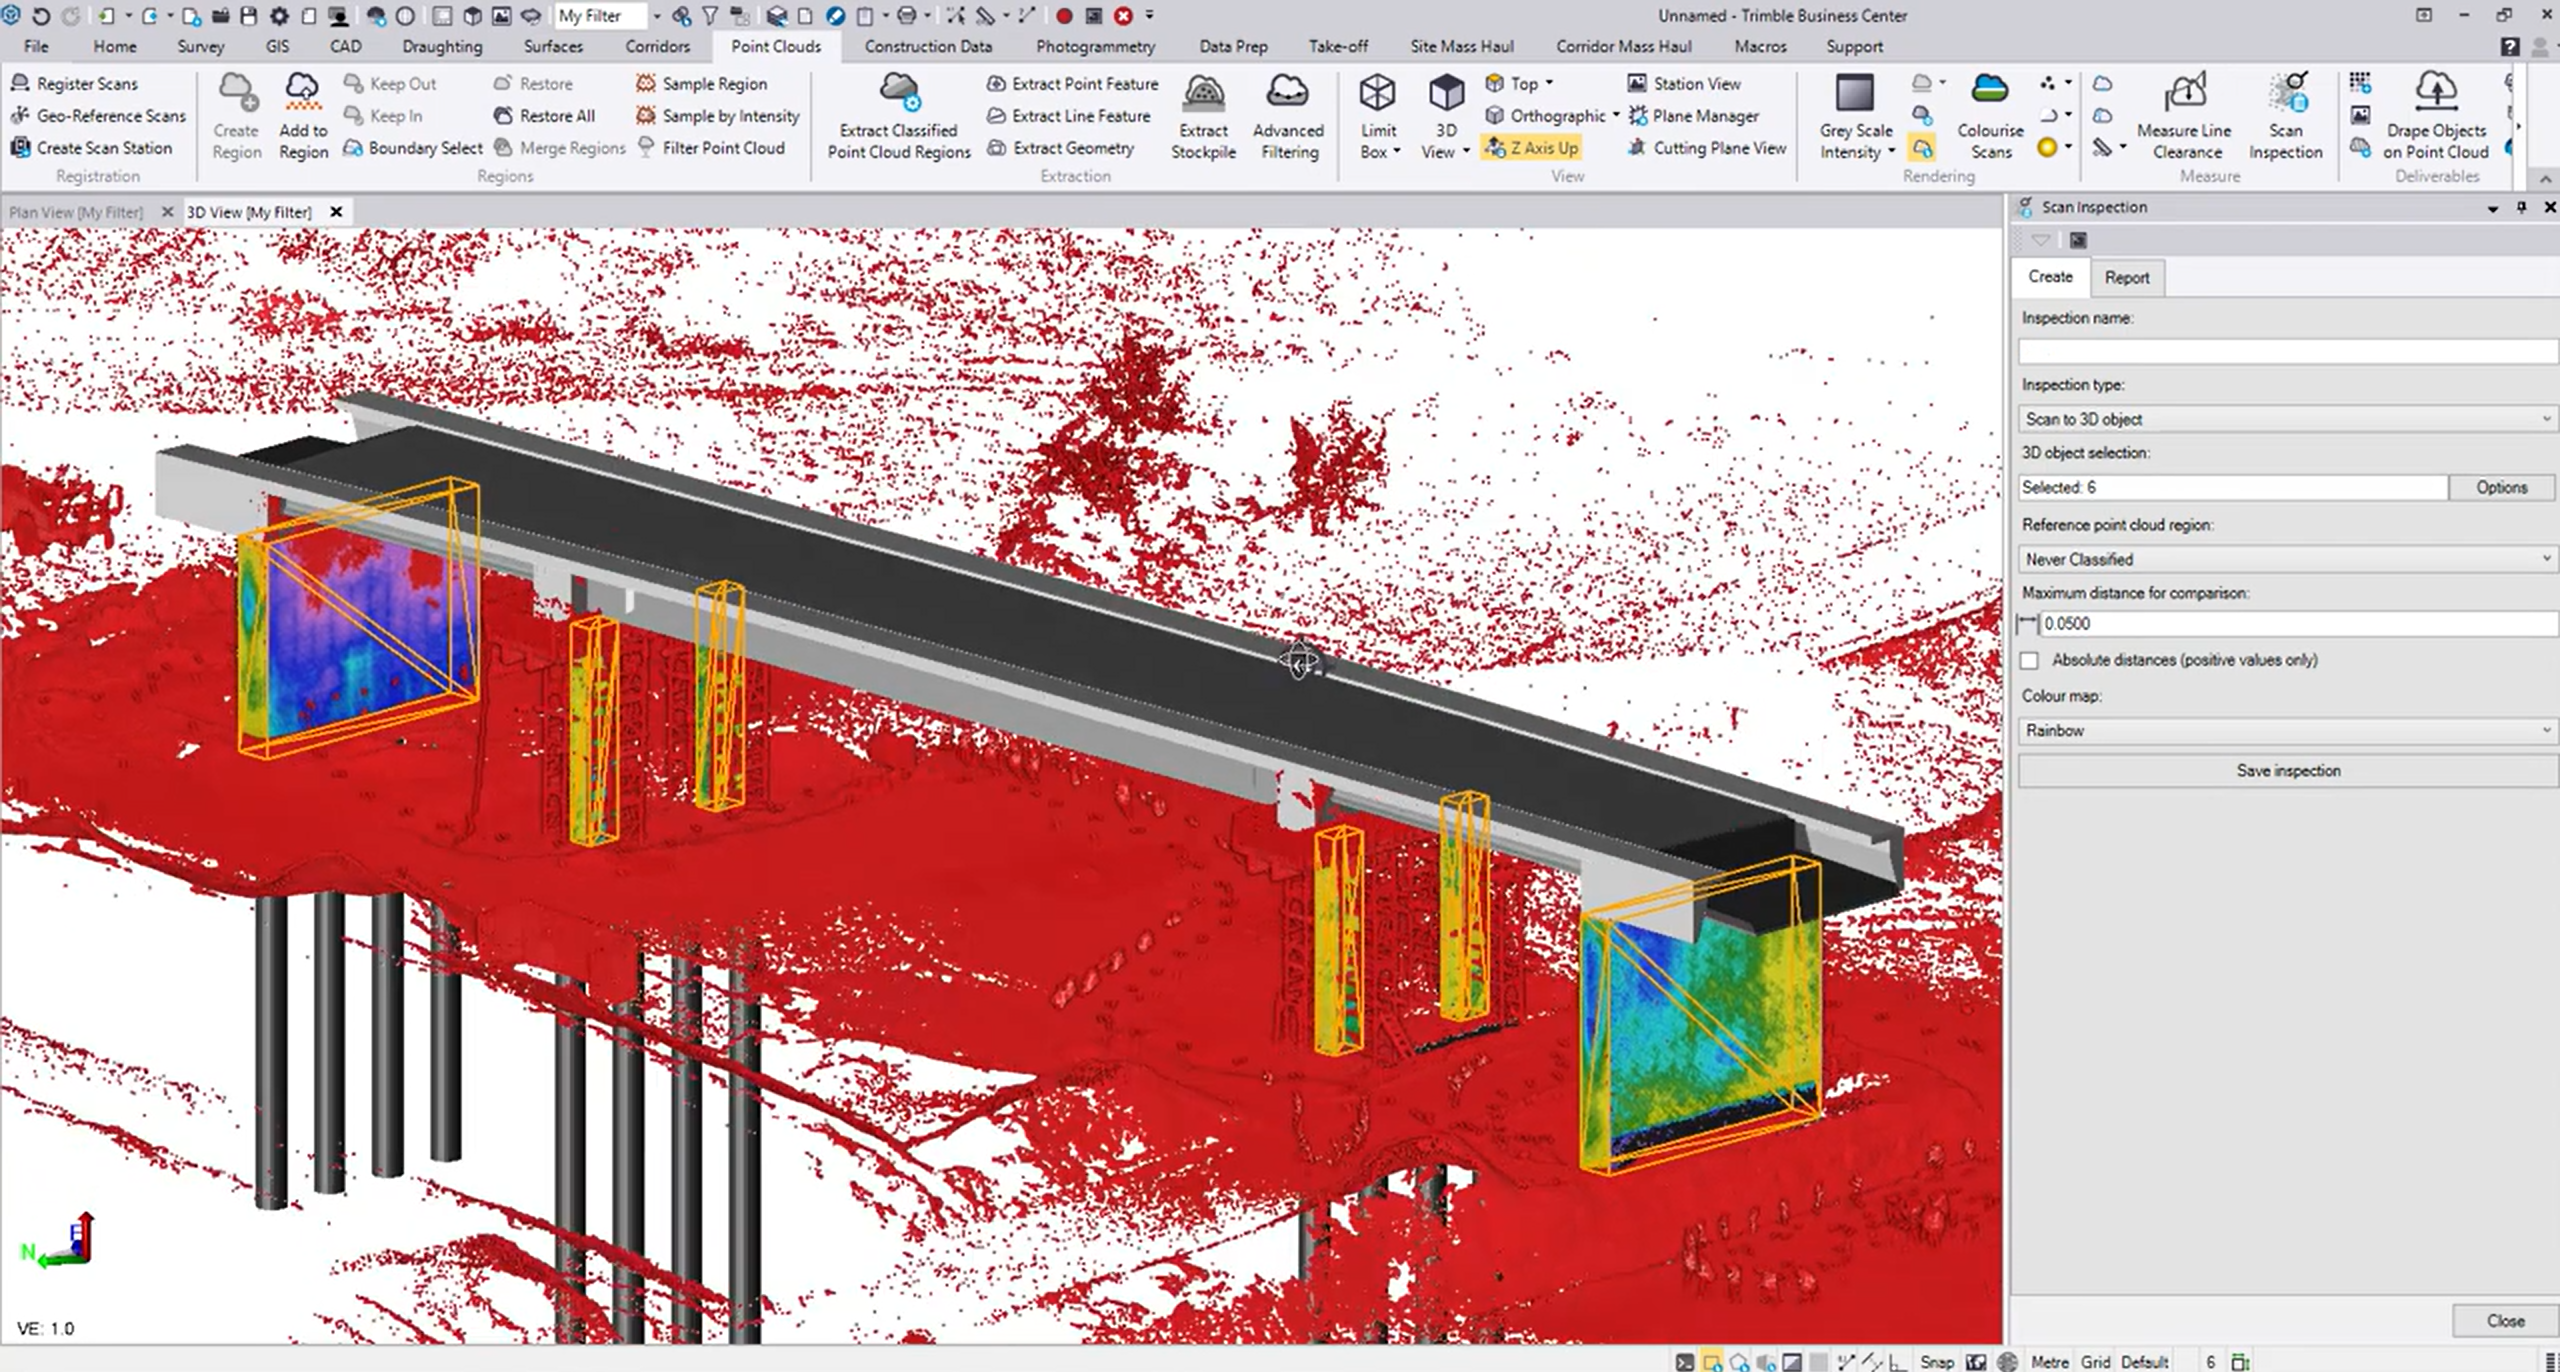Open the Surfaces ribbon tab
This screenshot has height=1372, width=2560.
coord(553,46)
